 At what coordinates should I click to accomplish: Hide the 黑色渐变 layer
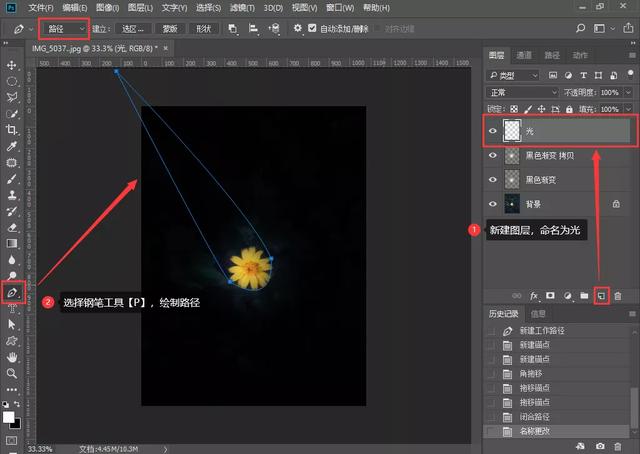coord(493,180)
